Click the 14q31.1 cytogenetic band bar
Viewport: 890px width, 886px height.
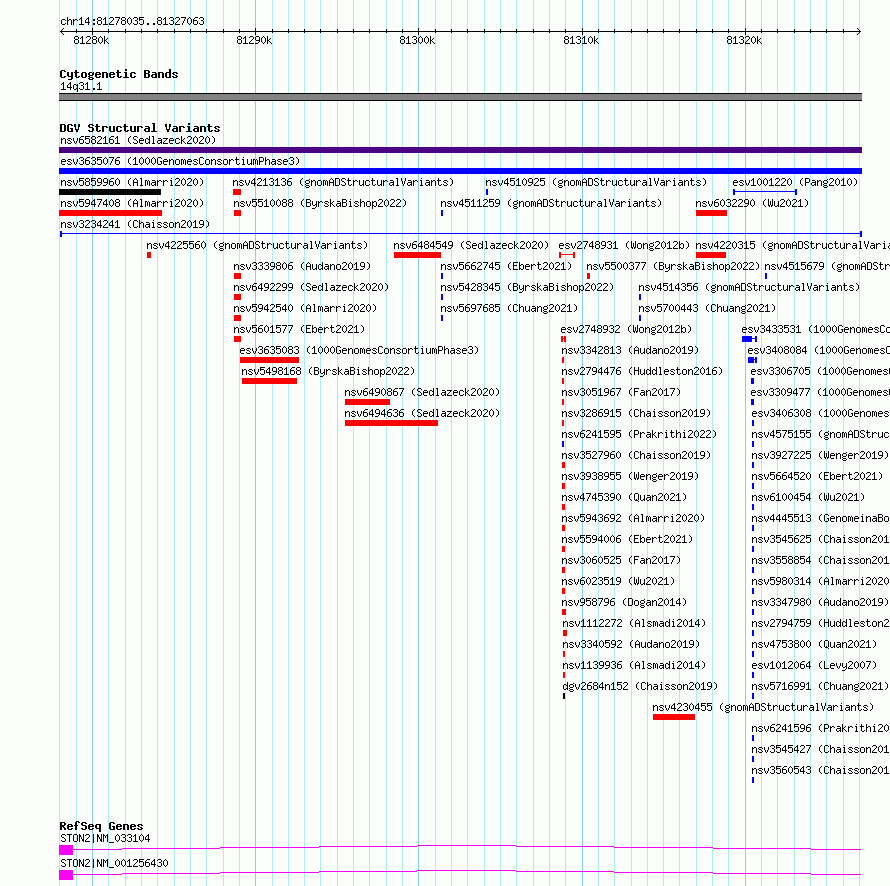pos(460,97)
